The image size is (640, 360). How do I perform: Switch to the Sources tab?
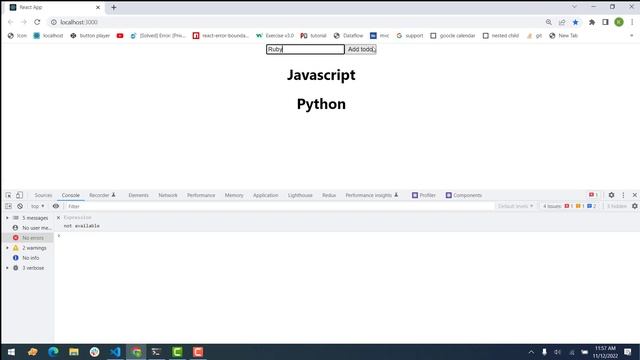[x=43, y=196]
